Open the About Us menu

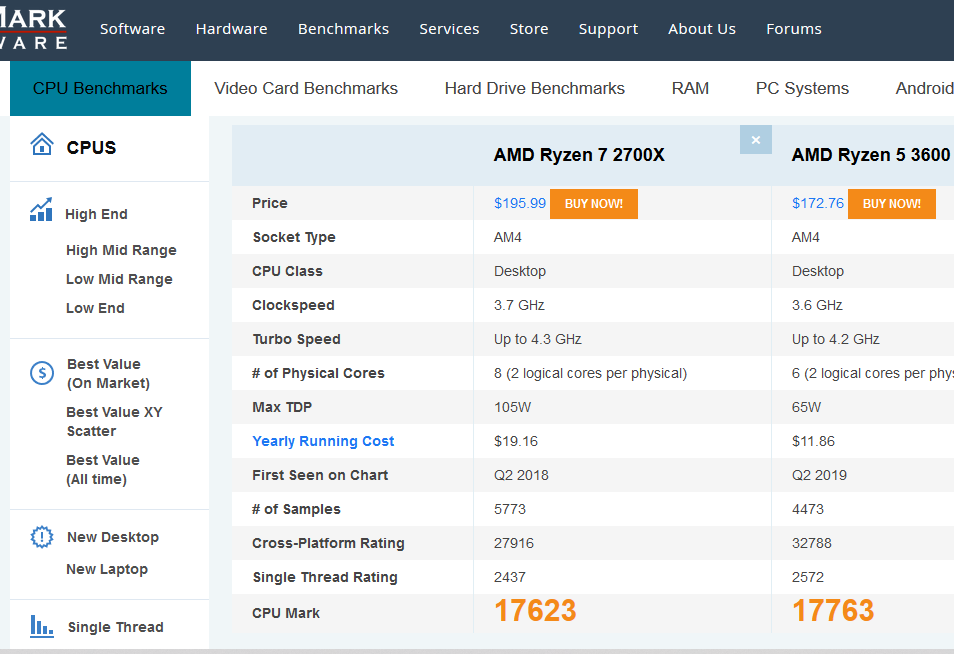tap(702, 29)
